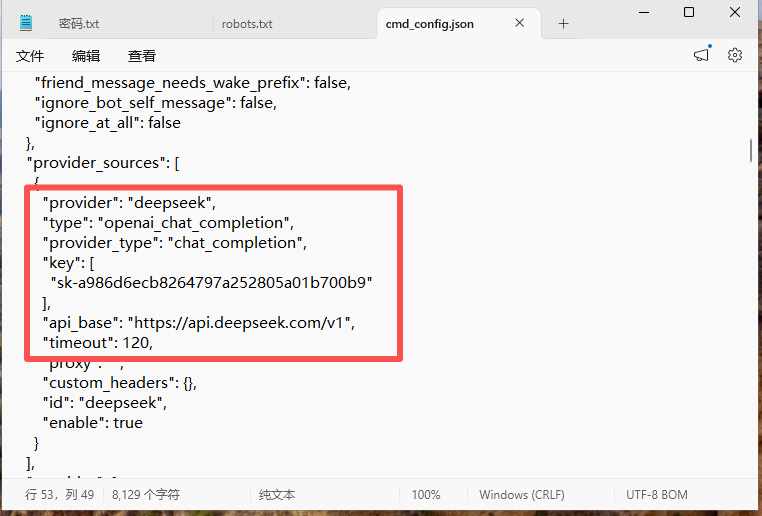Click the "timeout": 120 line
The height and width of the screenshot is (516, 762).
coord(98,343)
